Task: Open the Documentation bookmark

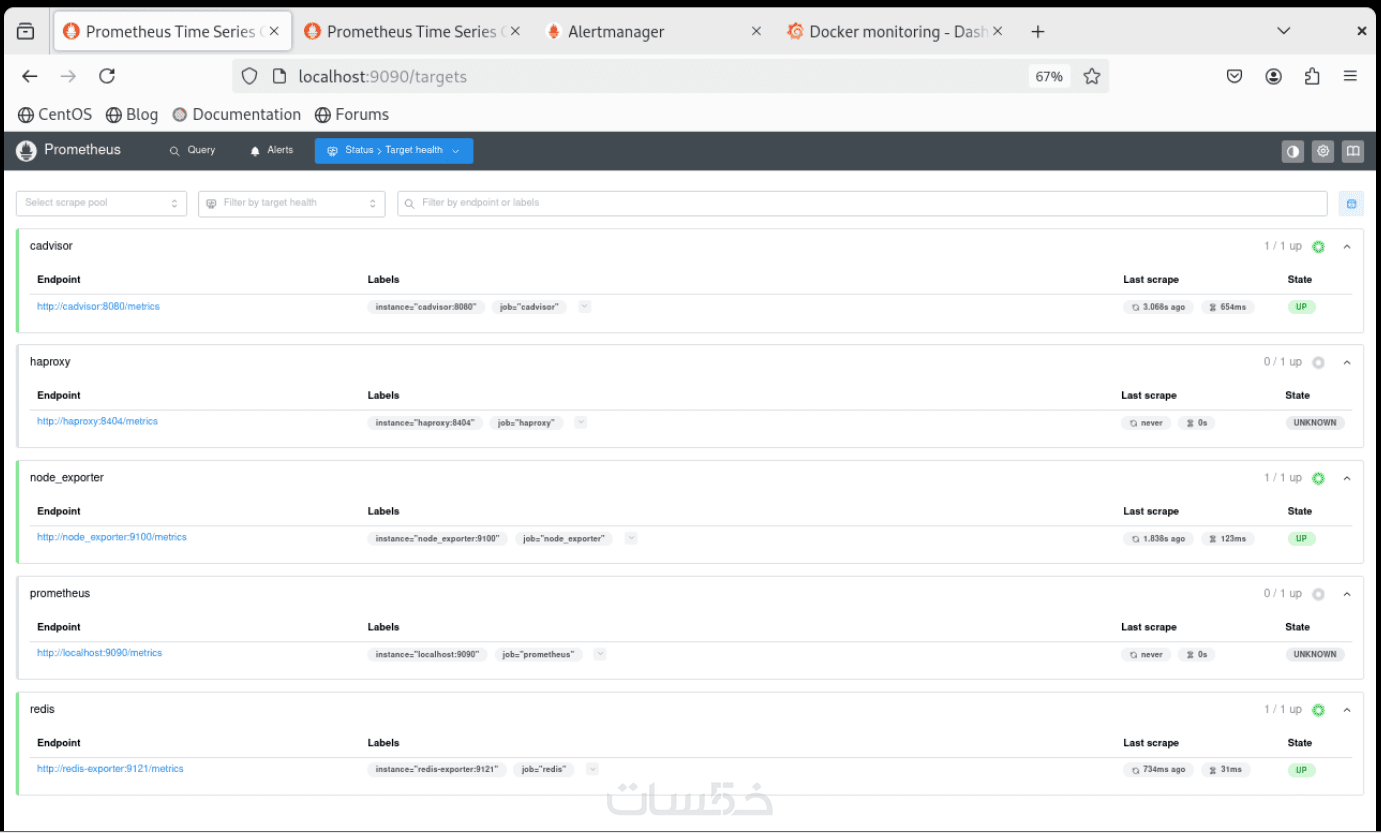Action: point(237,115)
